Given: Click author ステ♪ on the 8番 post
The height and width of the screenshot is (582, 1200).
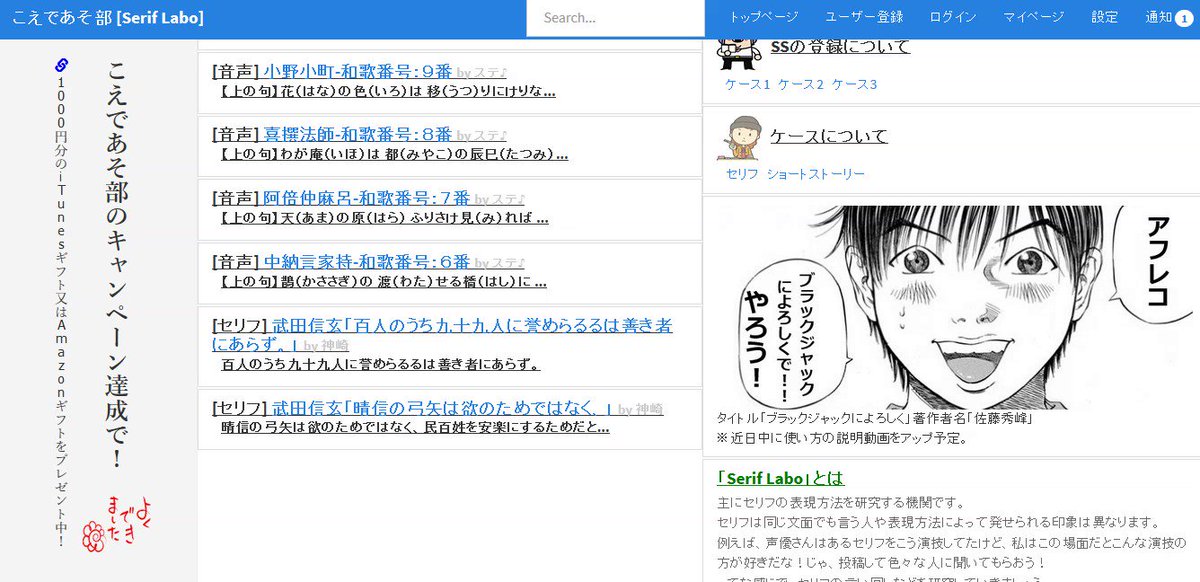Looking at the screenshot, I should click(x=491, y=137).
